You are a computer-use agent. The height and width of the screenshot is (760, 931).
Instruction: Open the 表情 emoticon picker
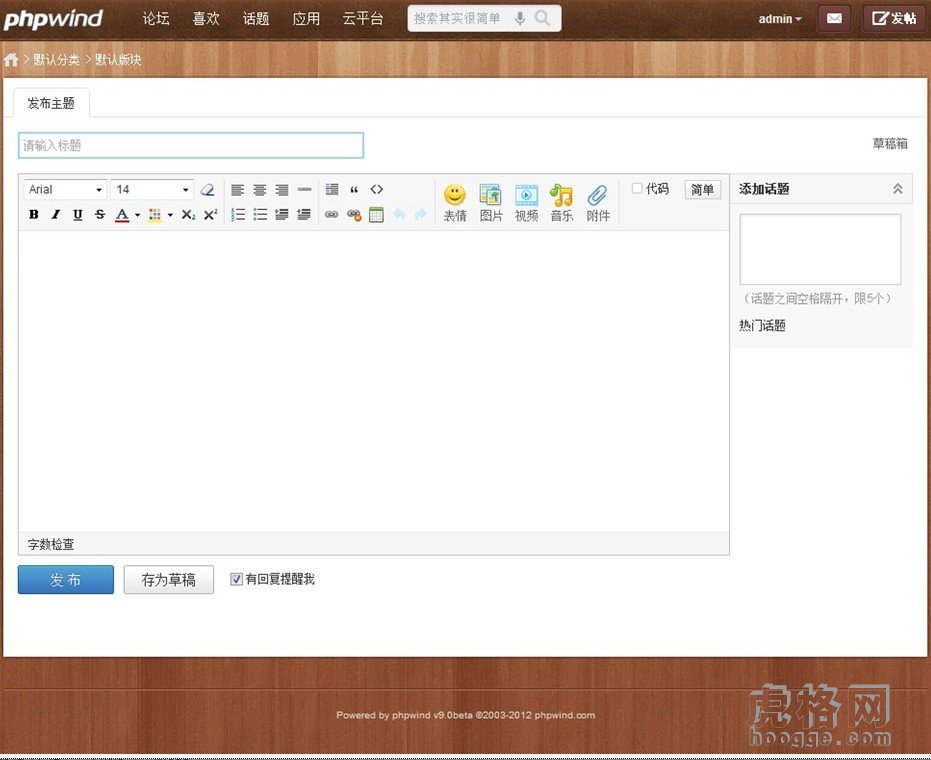point(455,202)
